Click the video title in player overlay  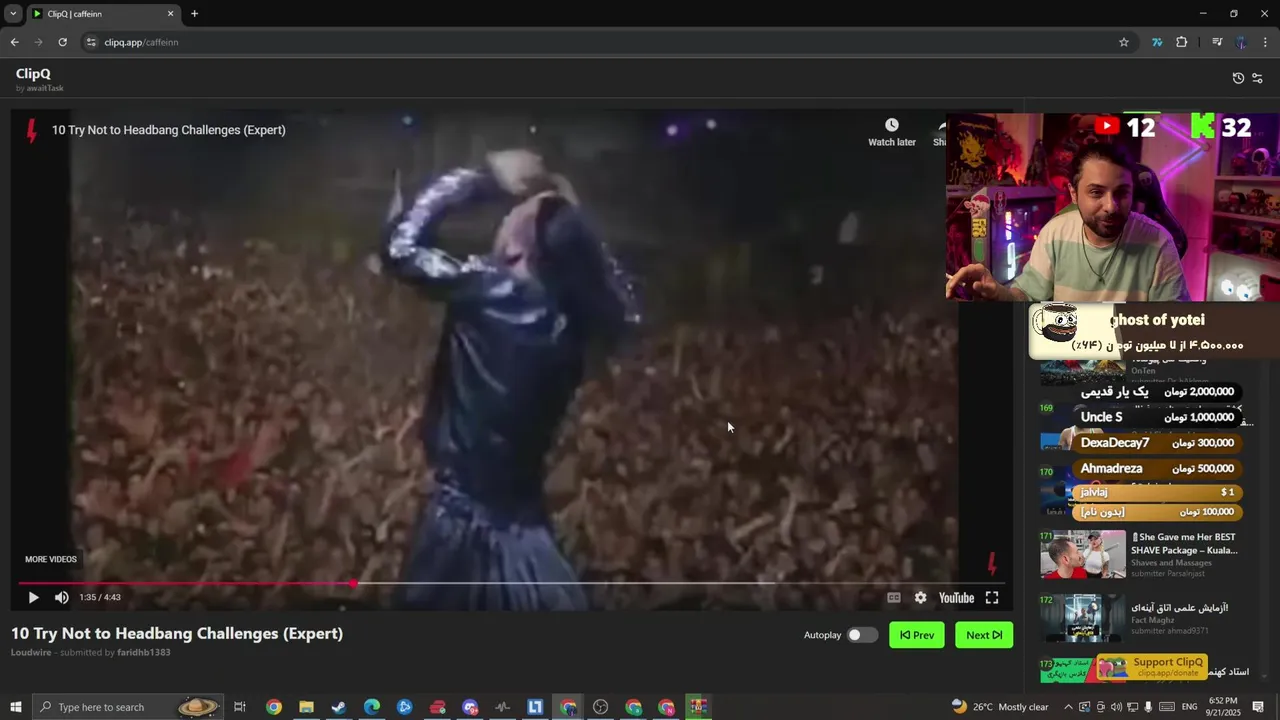[x=168, y=130]
